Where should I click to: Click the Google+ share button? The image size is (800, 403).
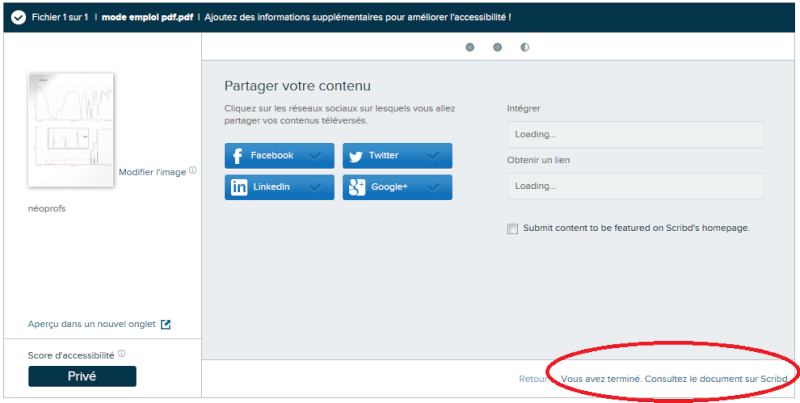[x=397, y=187]
